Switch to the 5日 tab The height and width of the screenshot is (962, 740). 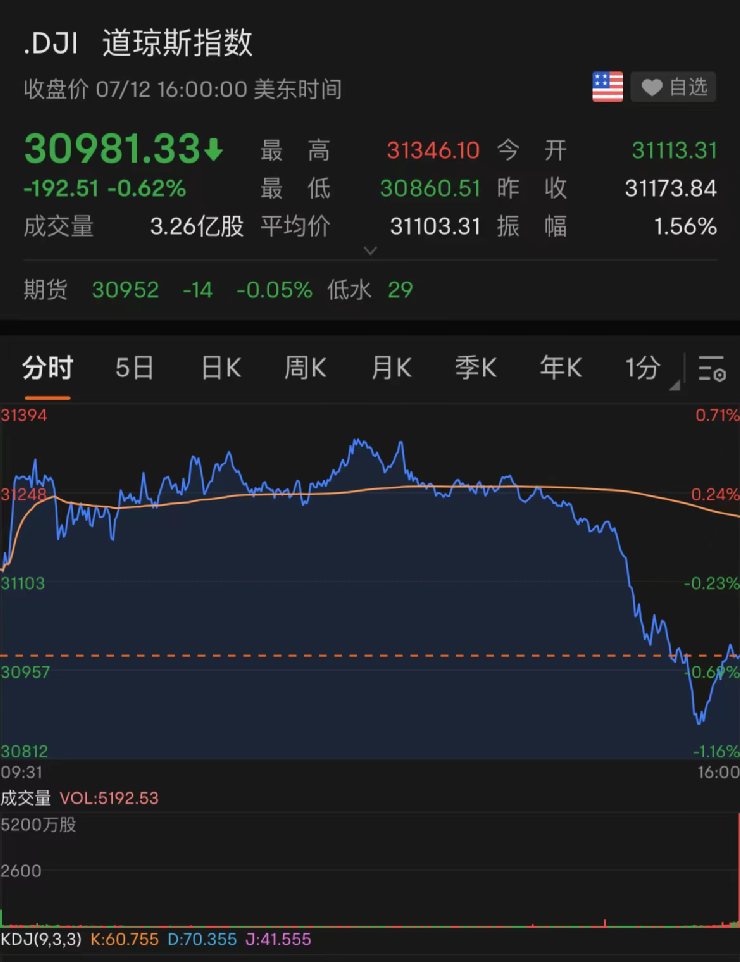point(134,367)
